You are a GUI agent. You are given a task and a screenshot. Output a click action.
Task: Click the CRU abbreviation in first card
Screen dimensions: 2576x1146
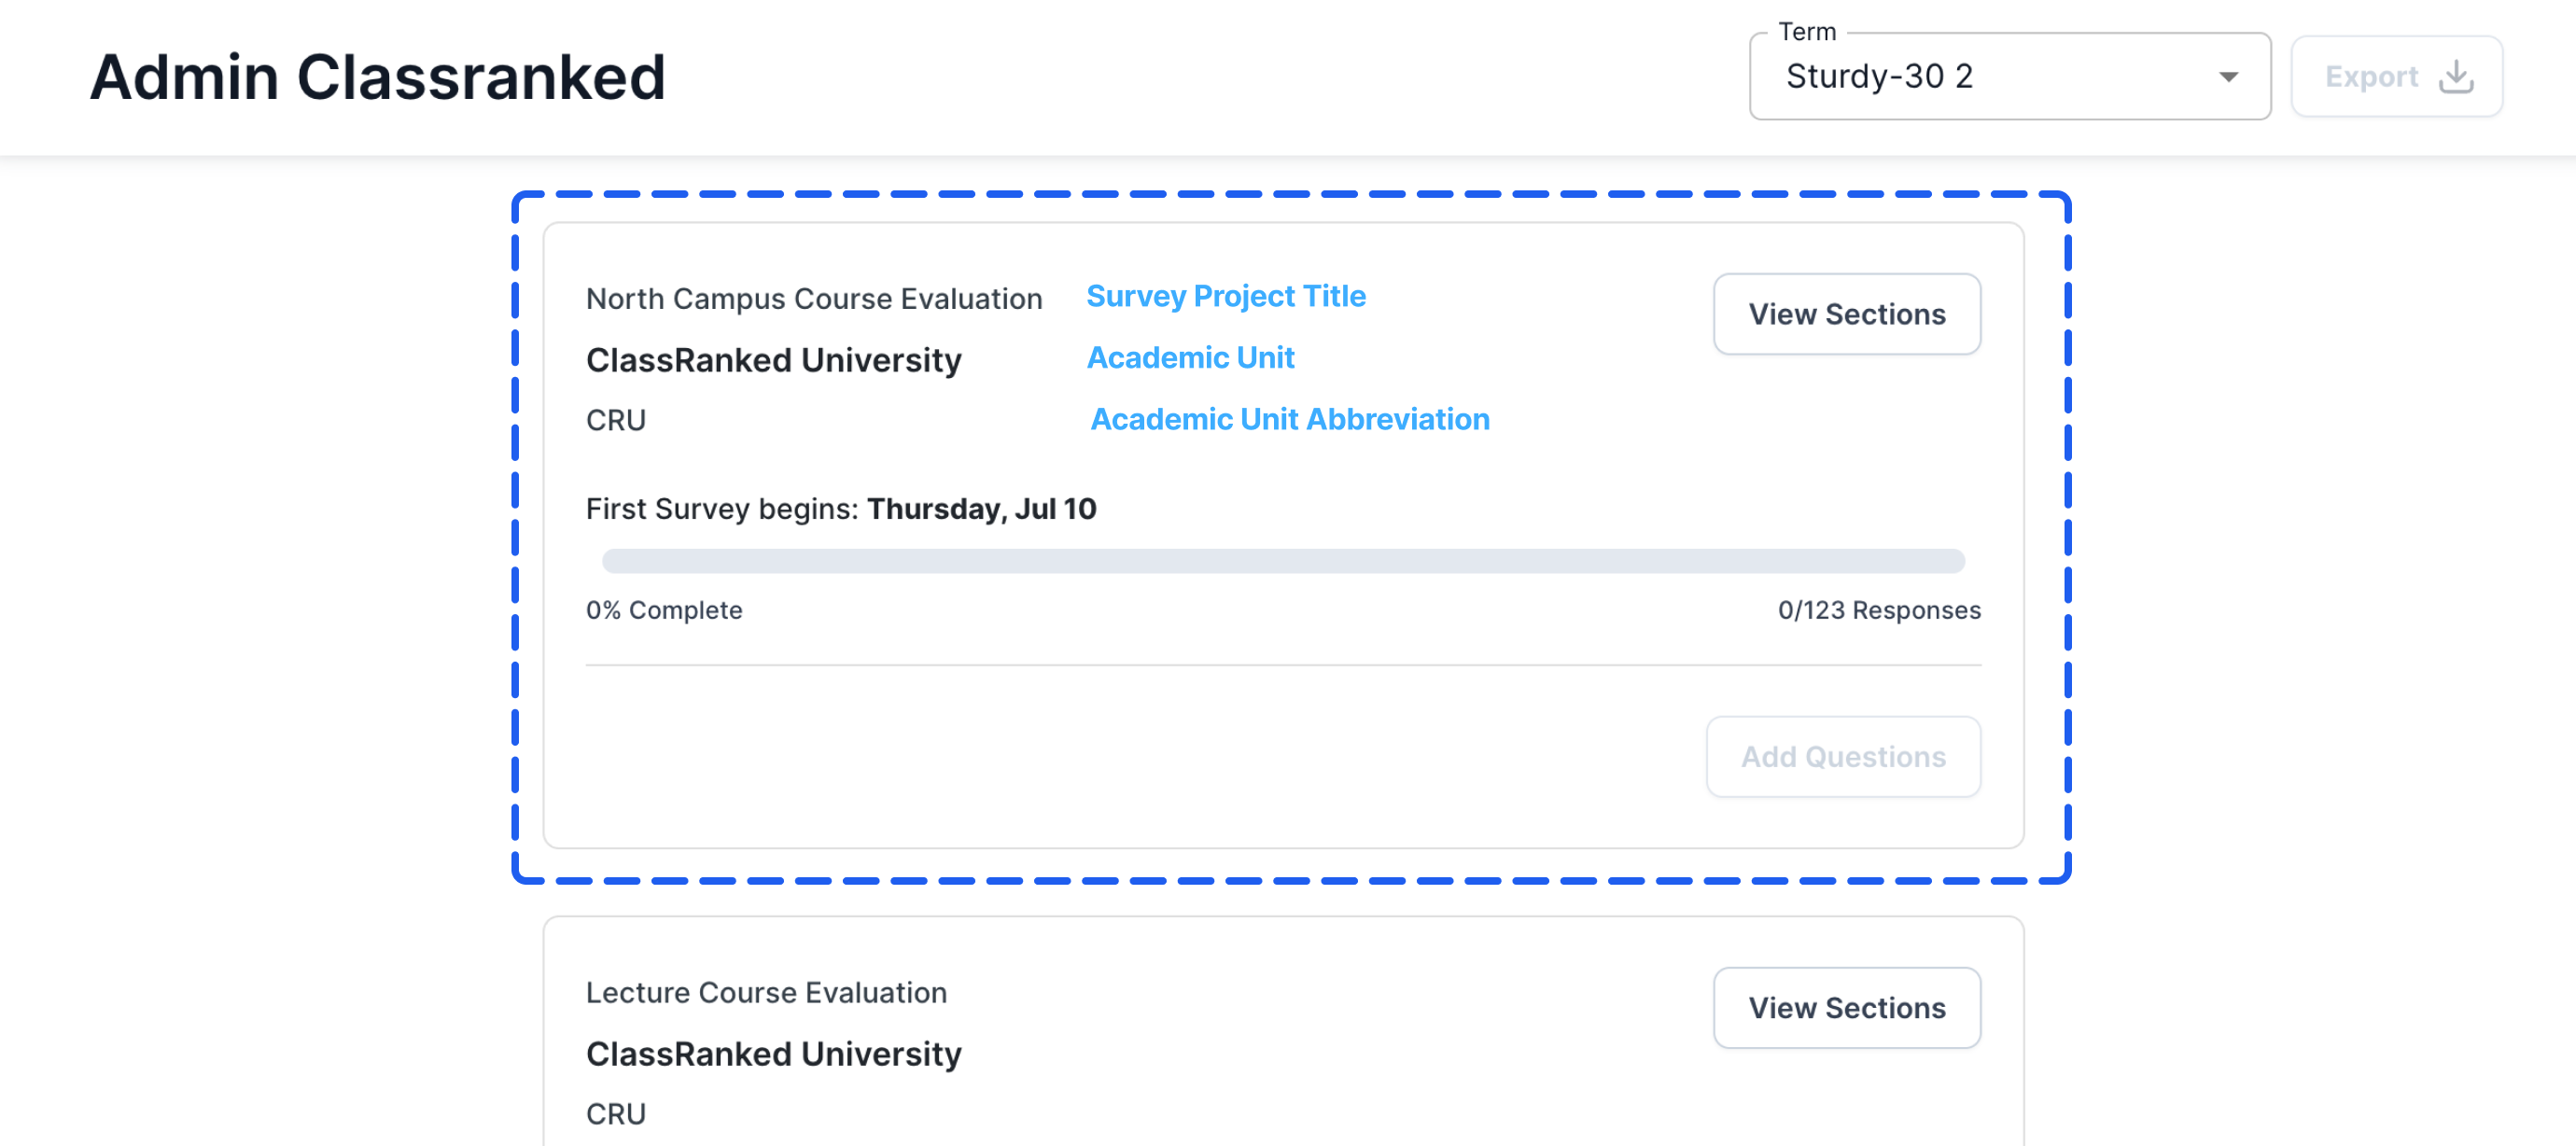click(616, 420)
